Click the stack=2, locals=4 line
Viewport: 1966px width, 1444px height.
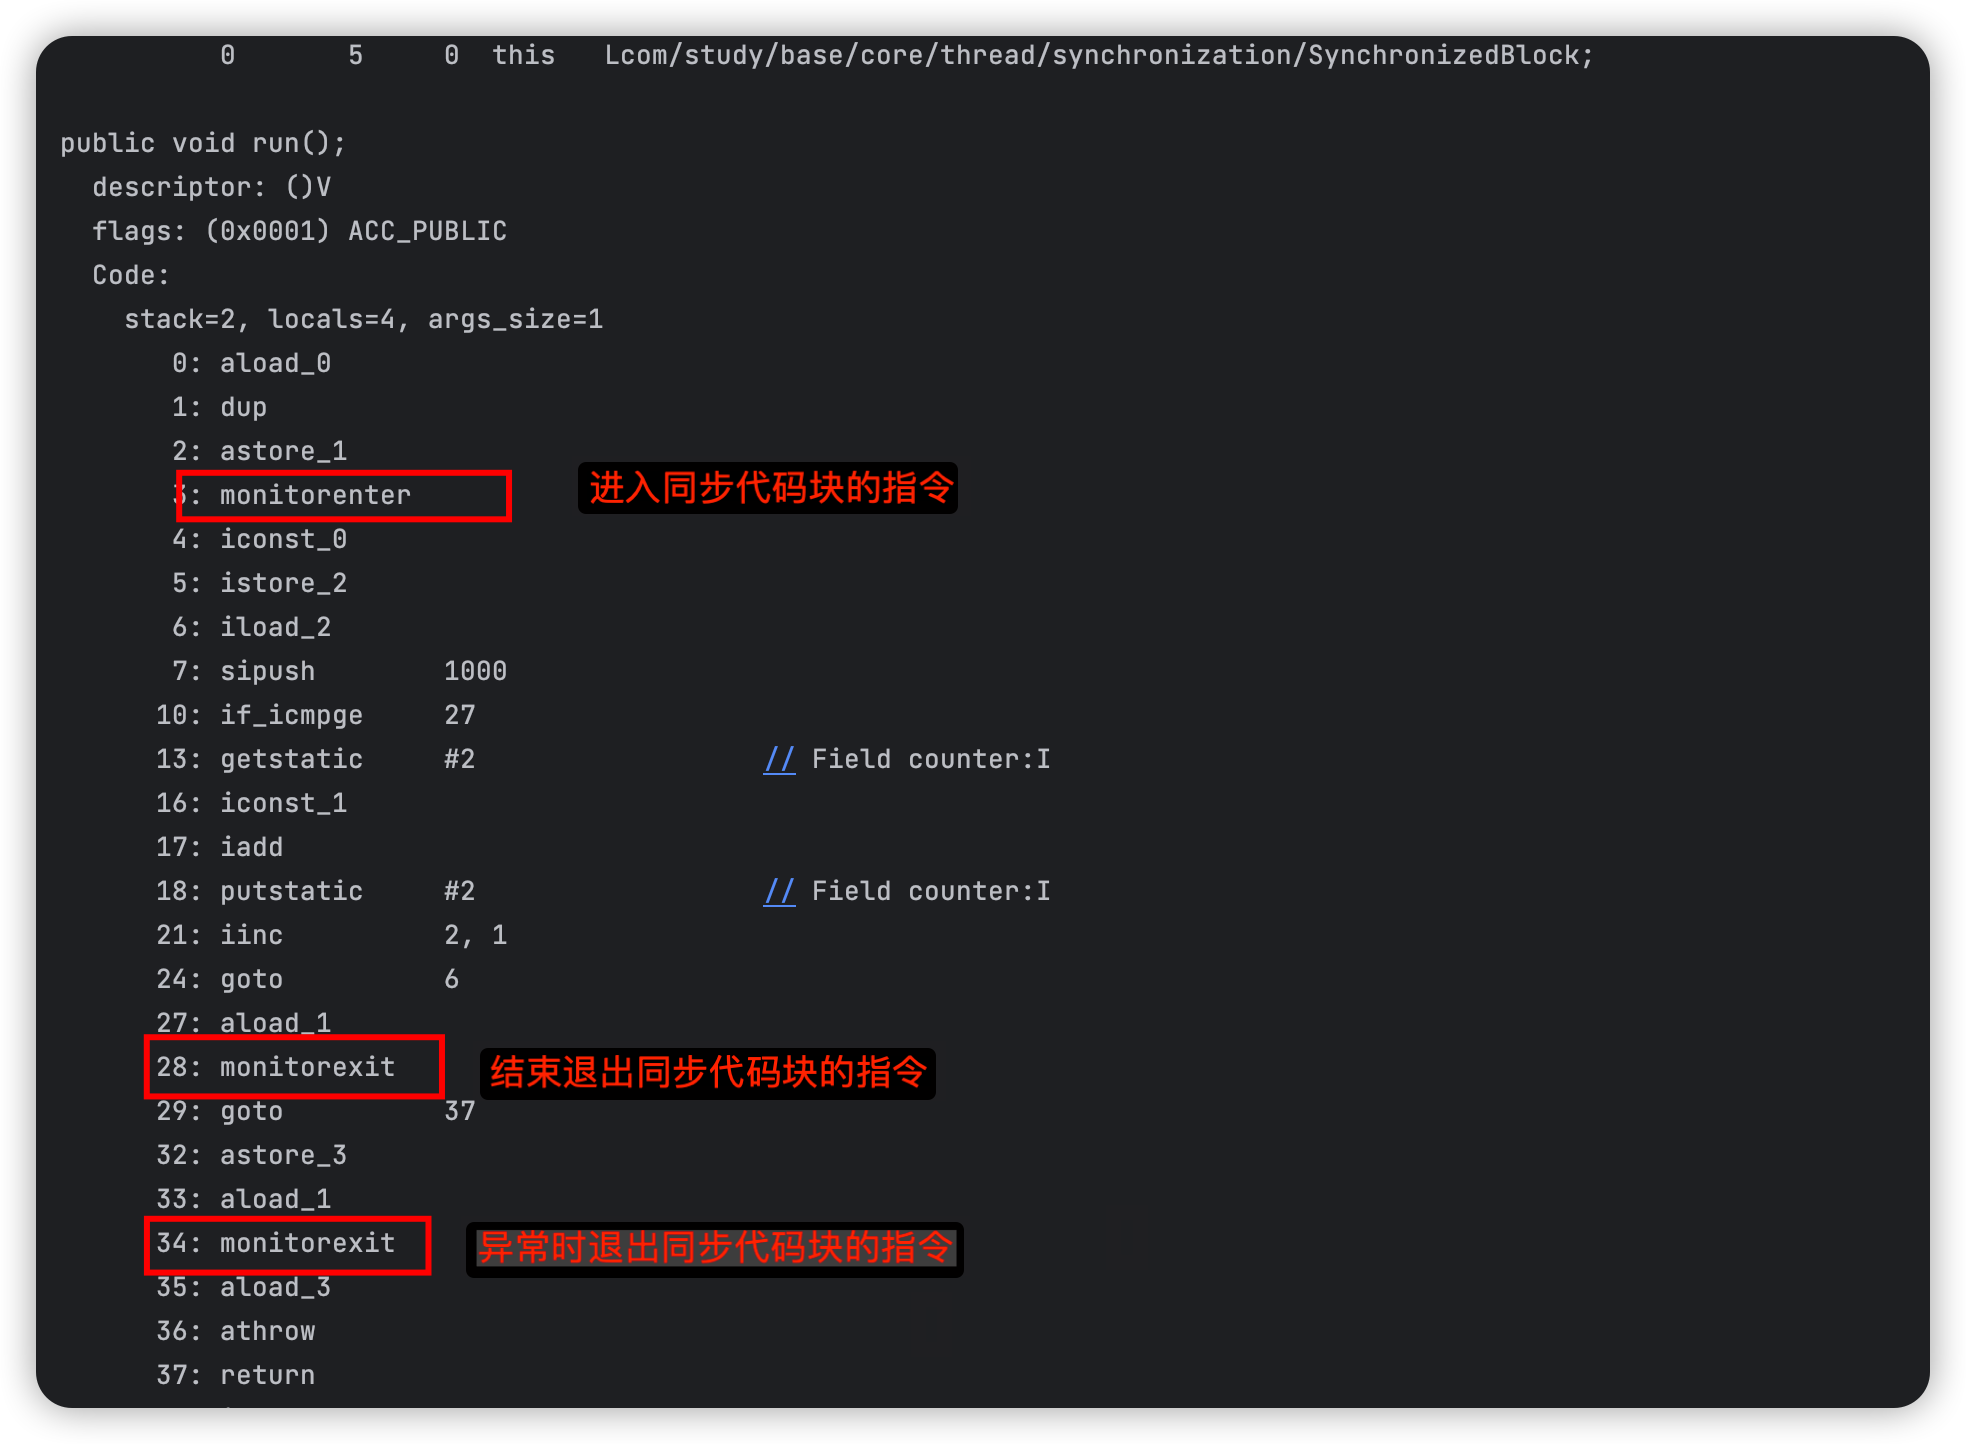[x=363, y=319]
